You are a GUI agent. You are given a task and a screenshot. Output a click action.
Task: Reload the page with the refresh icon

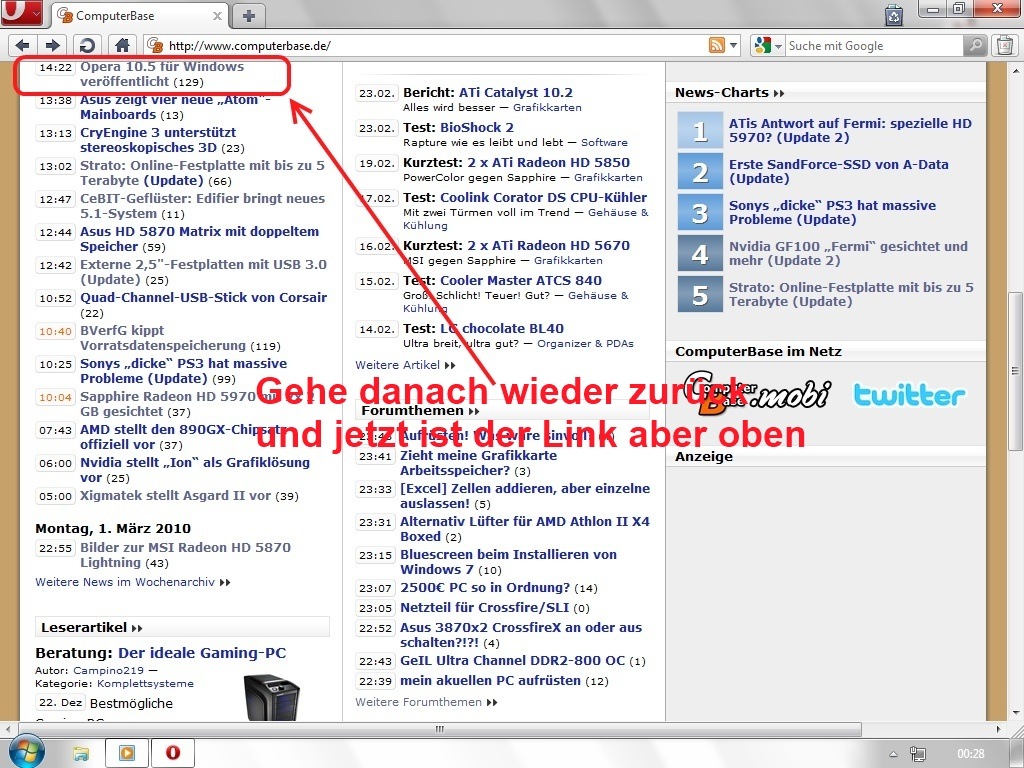87,45
